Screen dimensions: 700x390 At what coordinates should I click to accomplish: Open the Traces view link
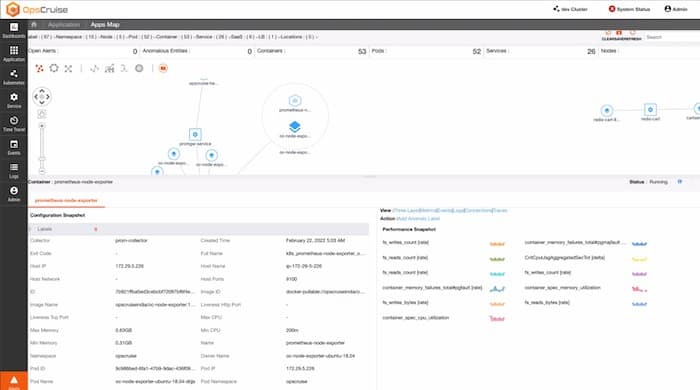(x=500, y=211)
